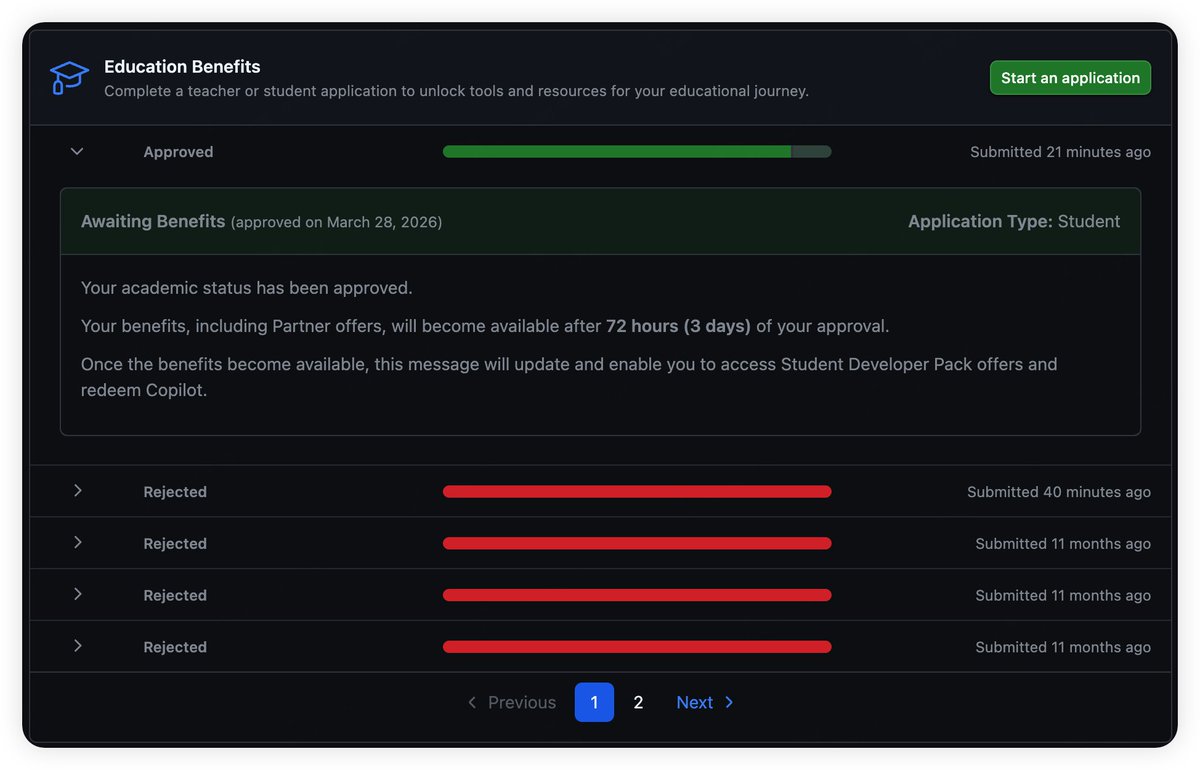This screenshot has height=770, width=1200.
Task: Click the Next pagination link
Action: pyautogui.click(x=705, y=702)
